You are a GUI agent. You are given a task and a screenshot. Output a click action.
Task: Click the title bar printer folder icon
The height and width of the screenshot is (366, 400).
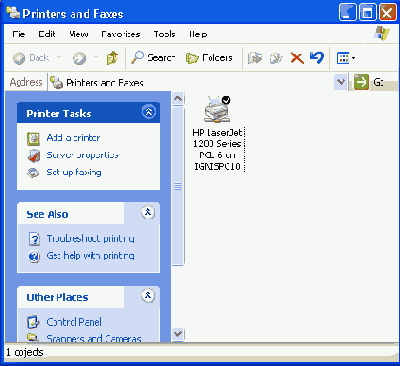13,13
